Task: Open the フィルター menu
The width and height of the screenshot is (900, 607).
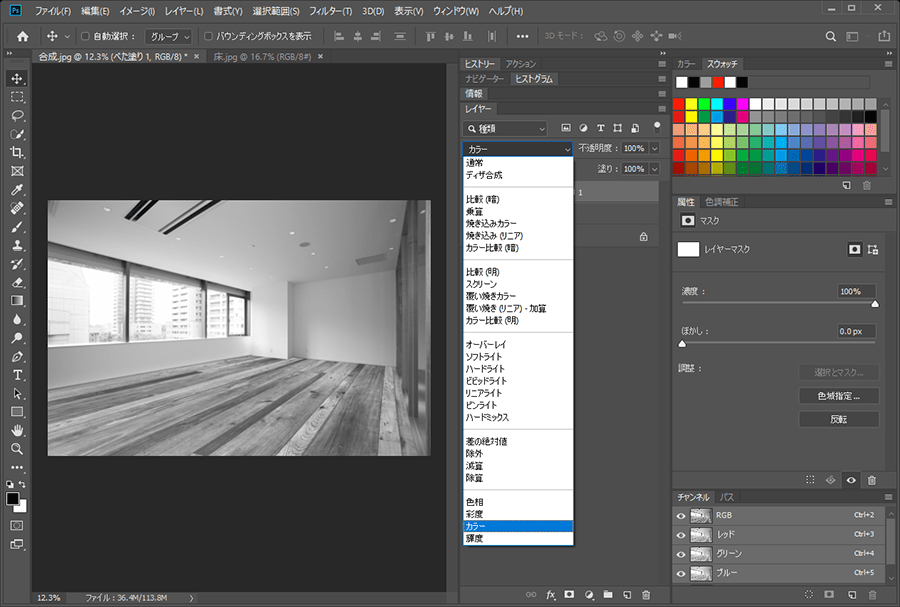Action: point(331,11)
